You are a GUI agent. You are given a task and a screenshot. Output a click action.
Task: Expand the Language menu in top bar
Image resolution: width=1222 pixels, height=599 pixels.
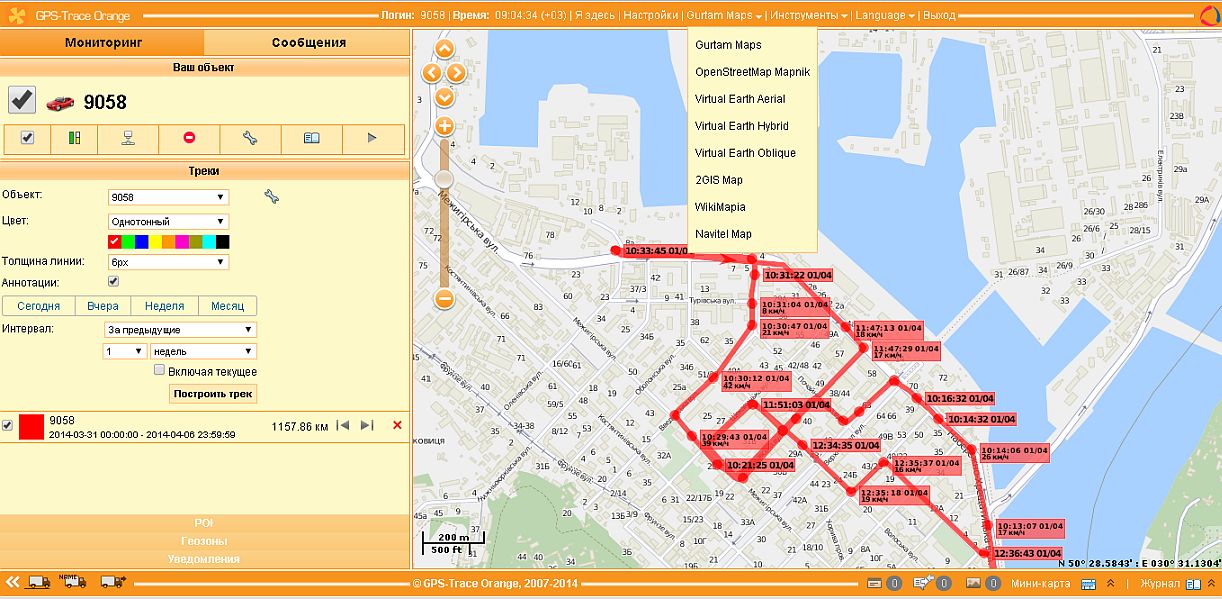(x=885, y=15)
